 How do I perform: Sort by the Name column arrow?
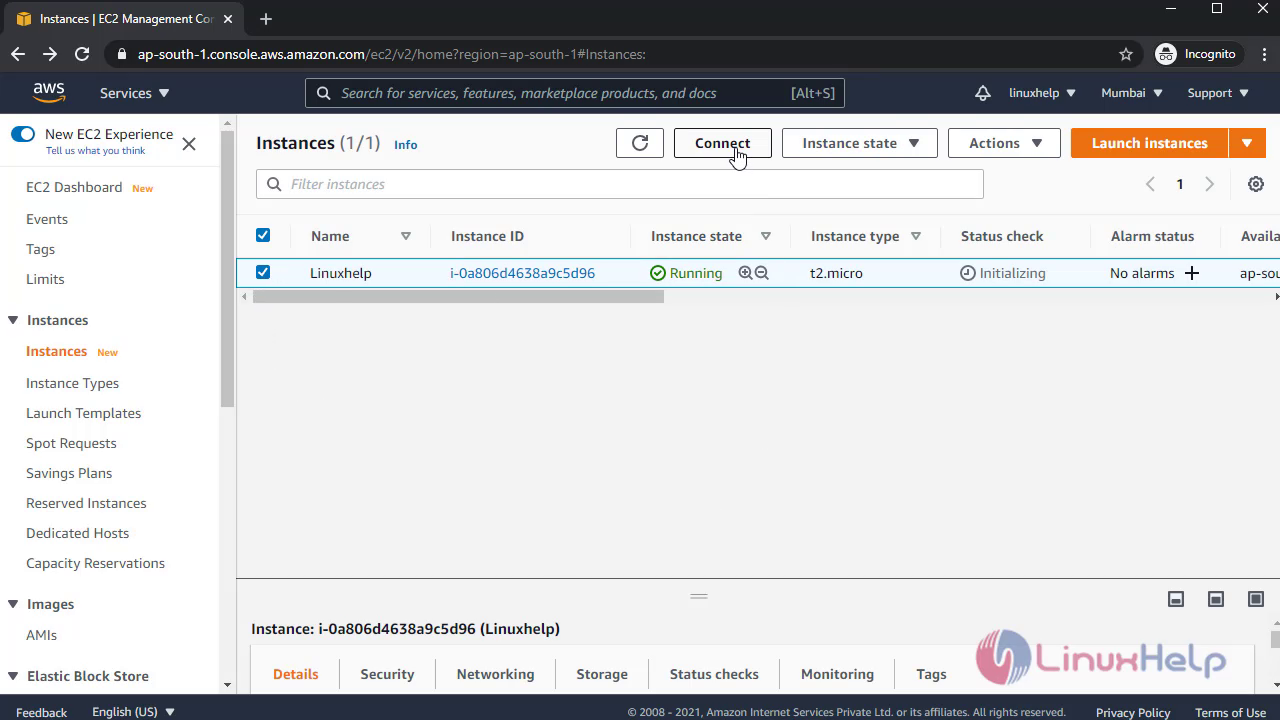pos(406,236)
